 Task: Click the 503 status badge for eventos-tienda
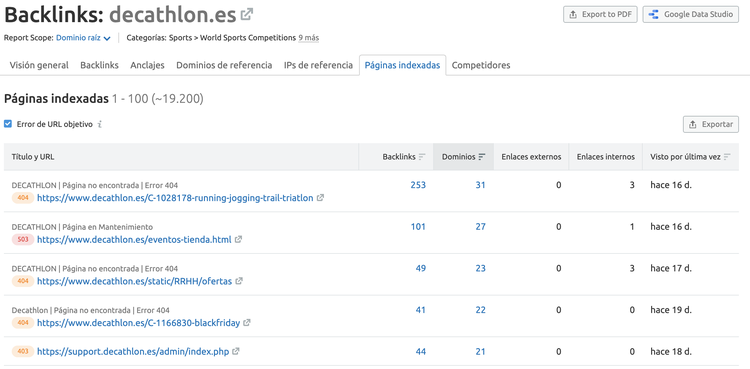click(x=23, y=239)
